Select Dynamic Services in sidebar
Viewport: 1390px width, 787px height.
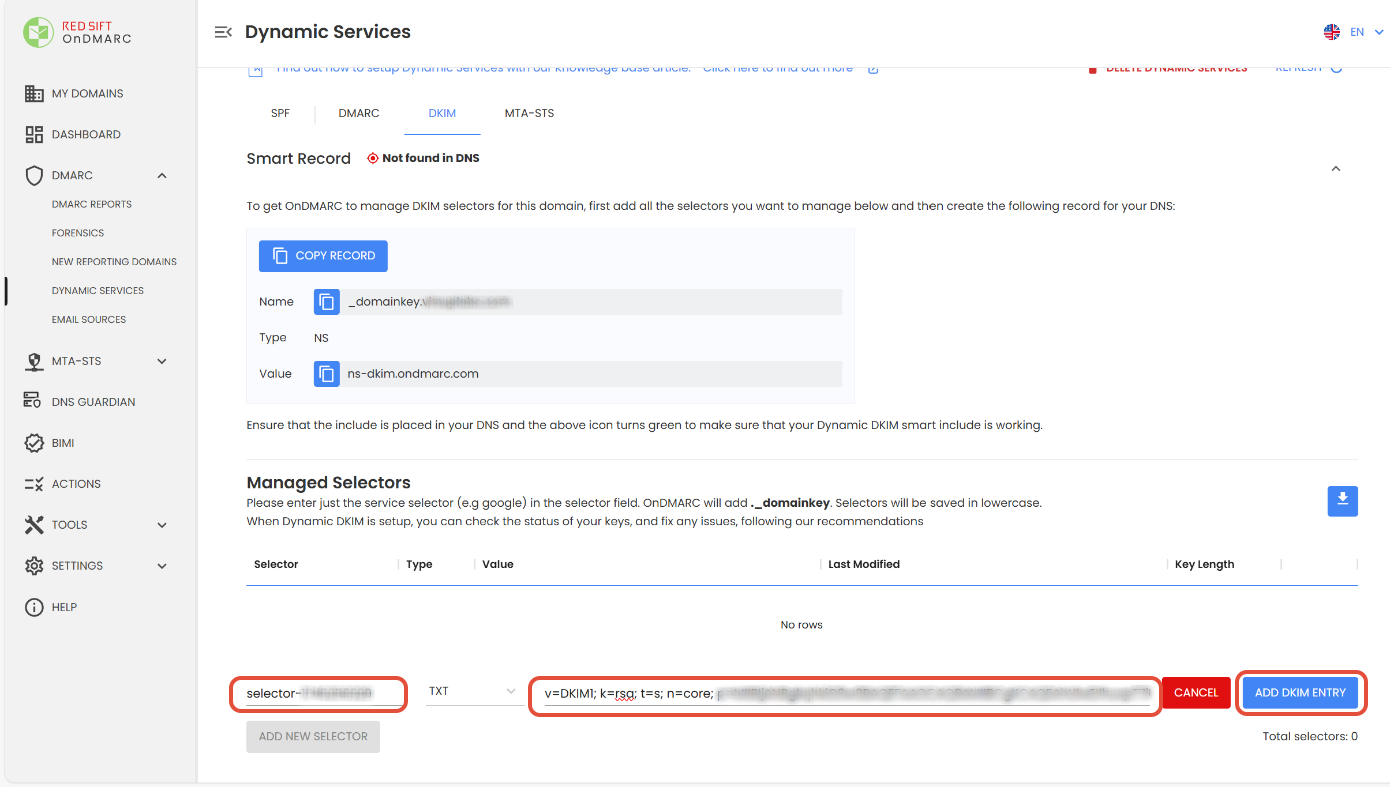point(98,291)
